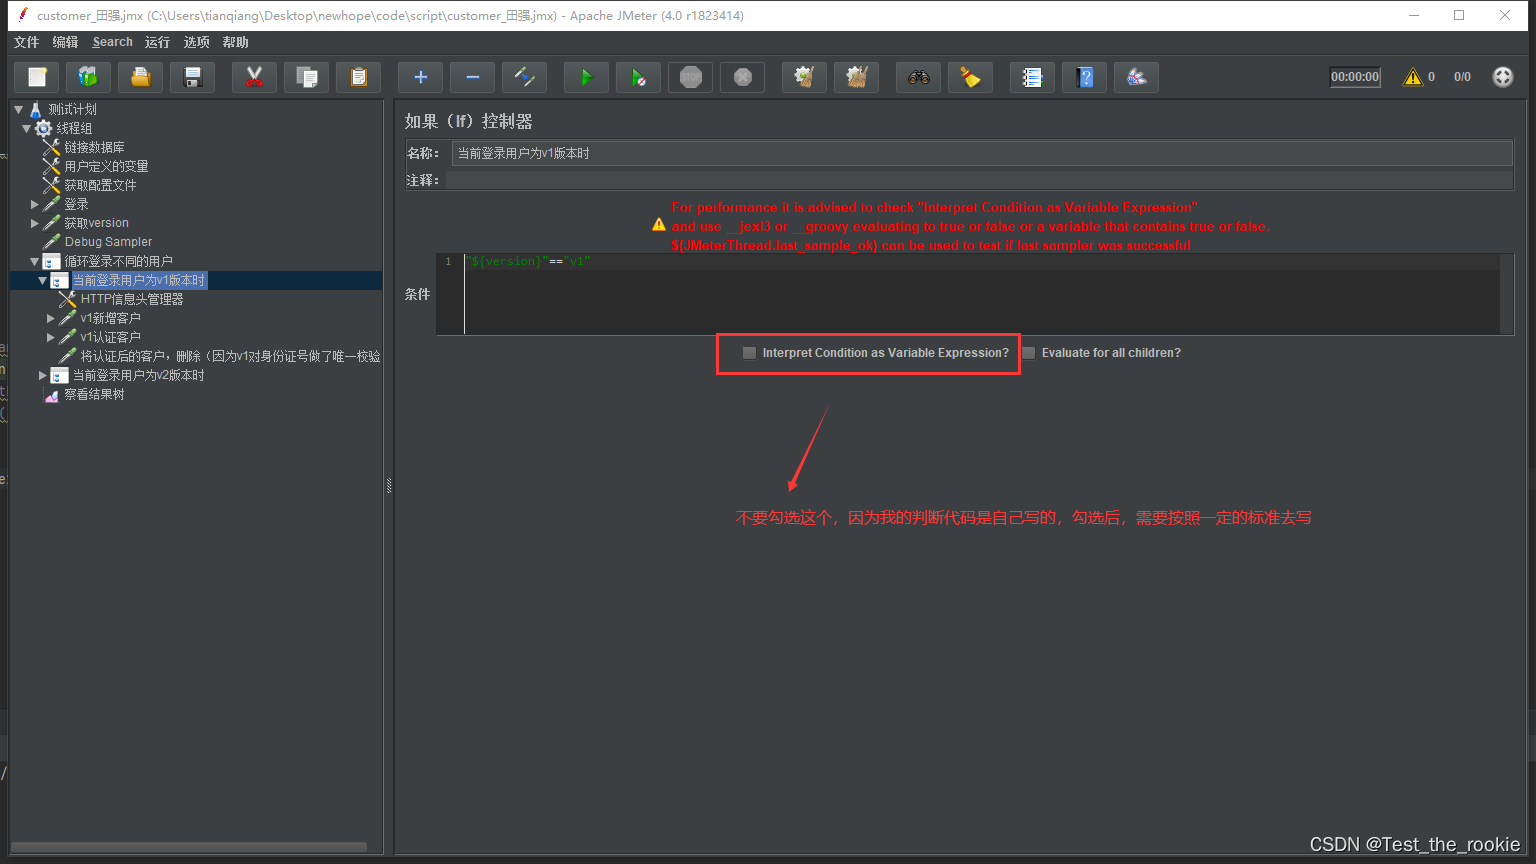Screen dimensions: 1536x864
Task: Click the Heap Dump toolbar icon
Action: (1137, 77)
